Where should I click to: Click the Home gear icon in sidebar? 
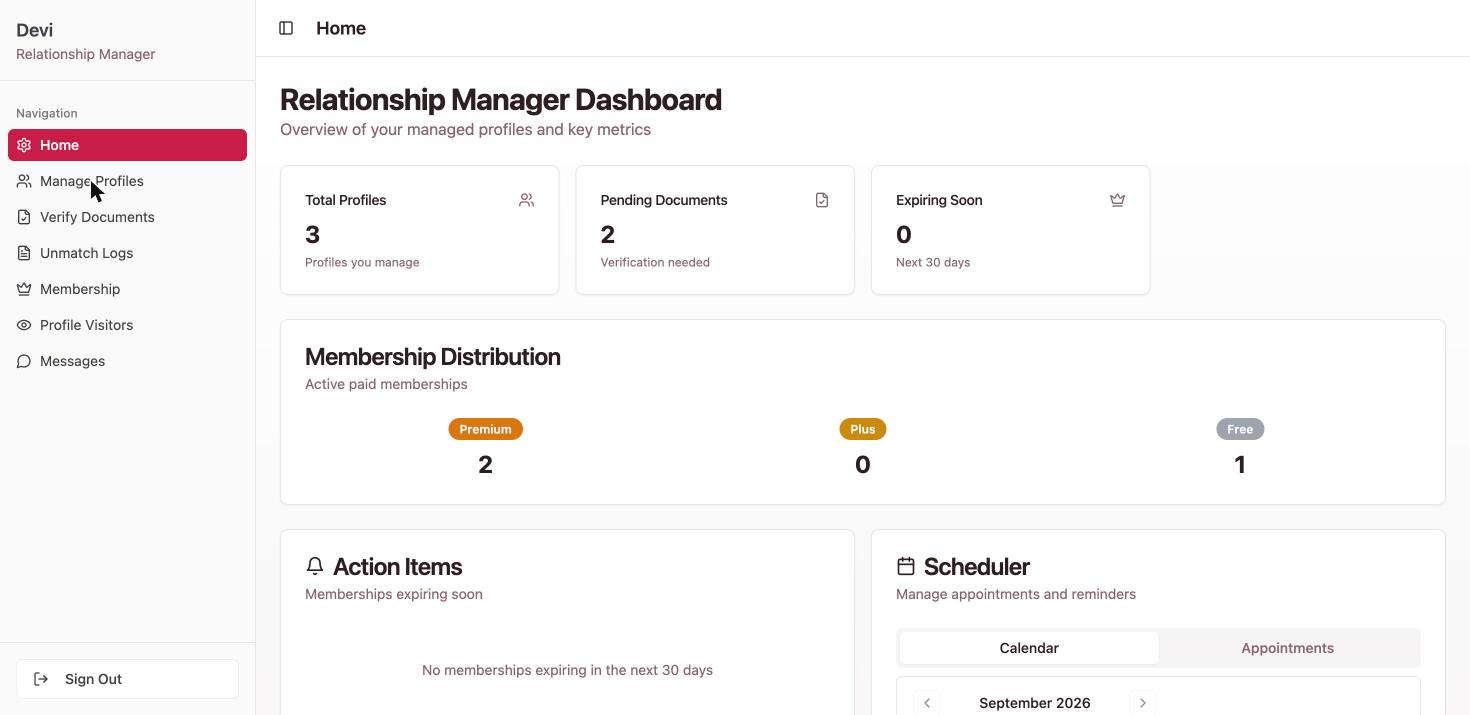pyautogui.click(x=24, y=145)
